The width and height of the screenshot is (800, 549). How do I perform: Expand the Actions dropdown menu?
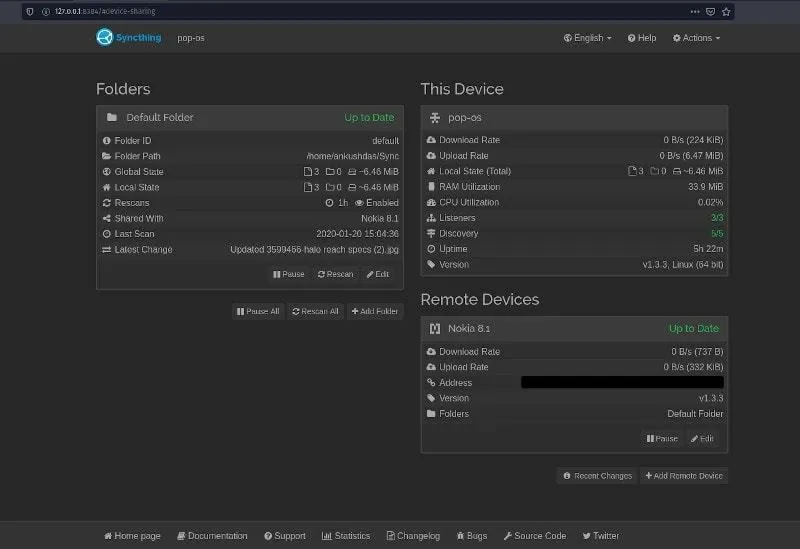(696, 38)
